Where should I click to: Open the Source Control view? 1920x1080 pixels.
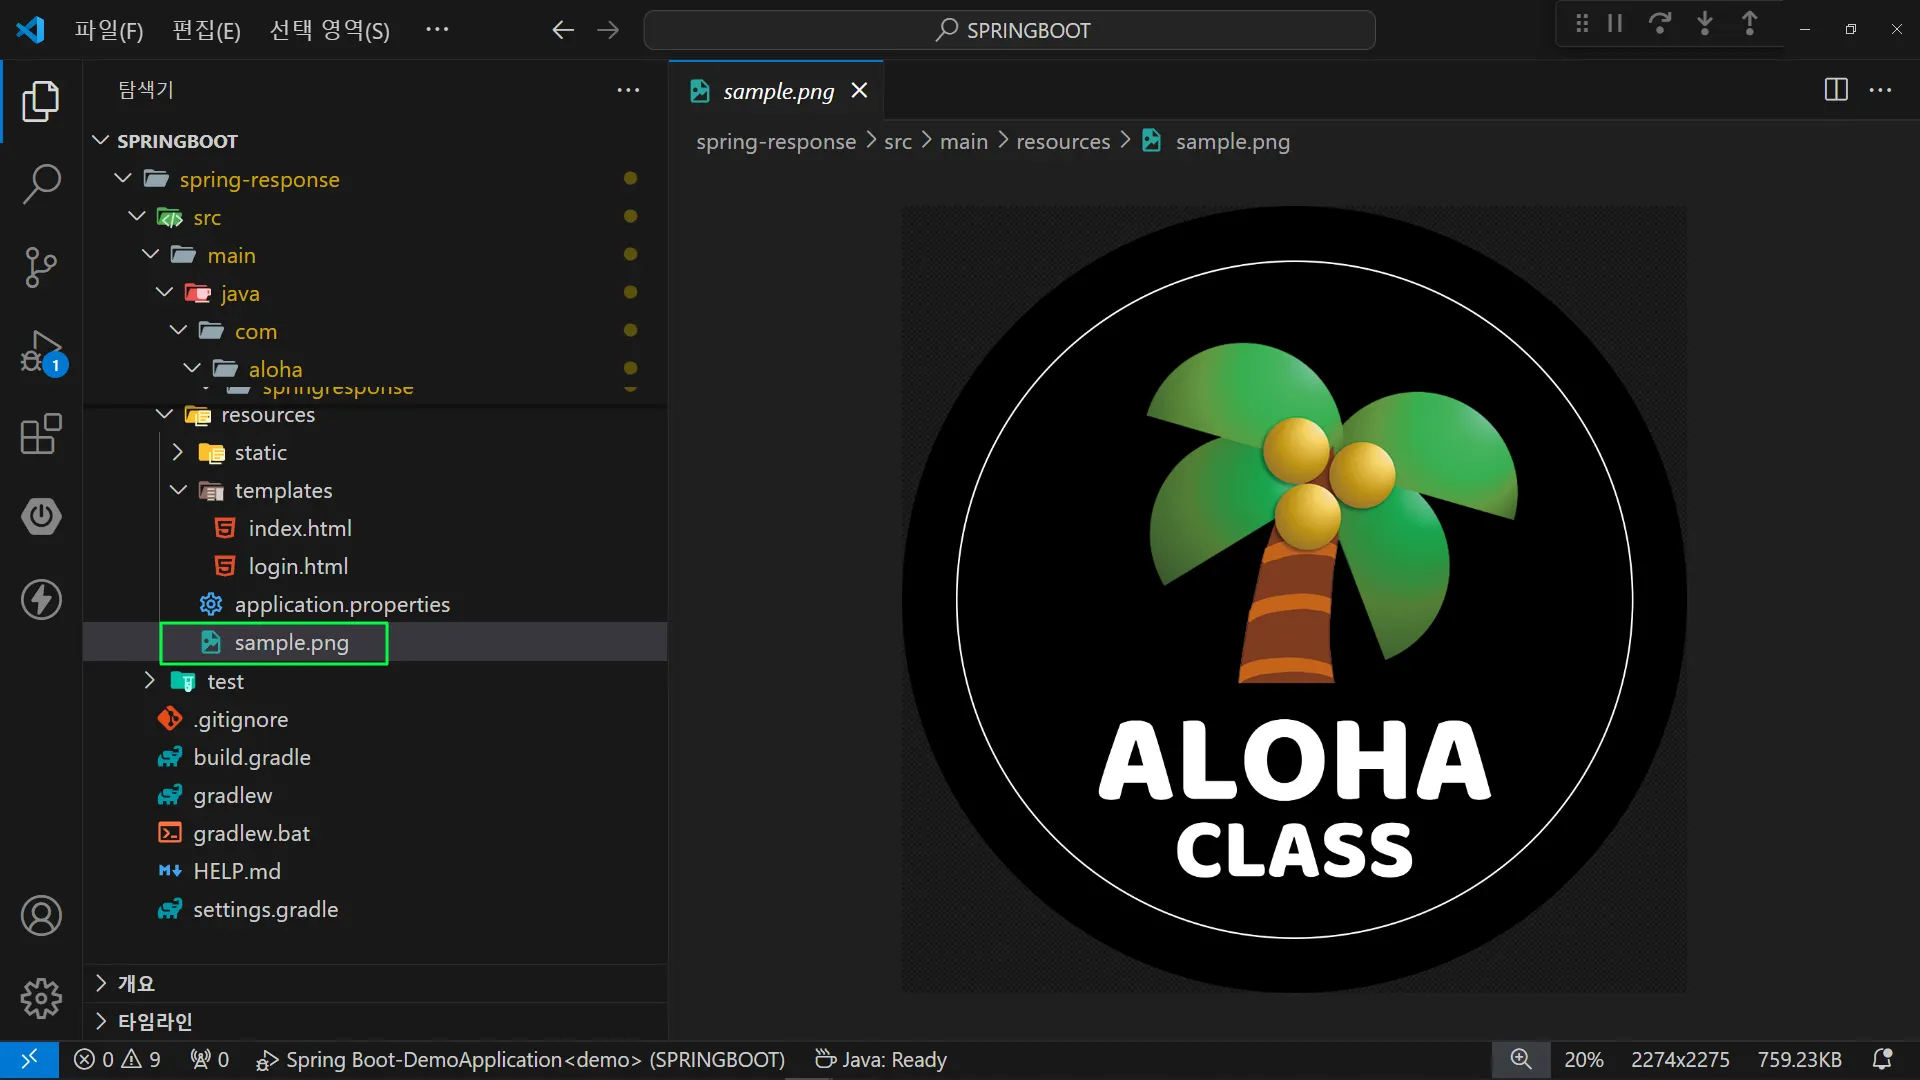pyautogui.click(x=41, y=267)
